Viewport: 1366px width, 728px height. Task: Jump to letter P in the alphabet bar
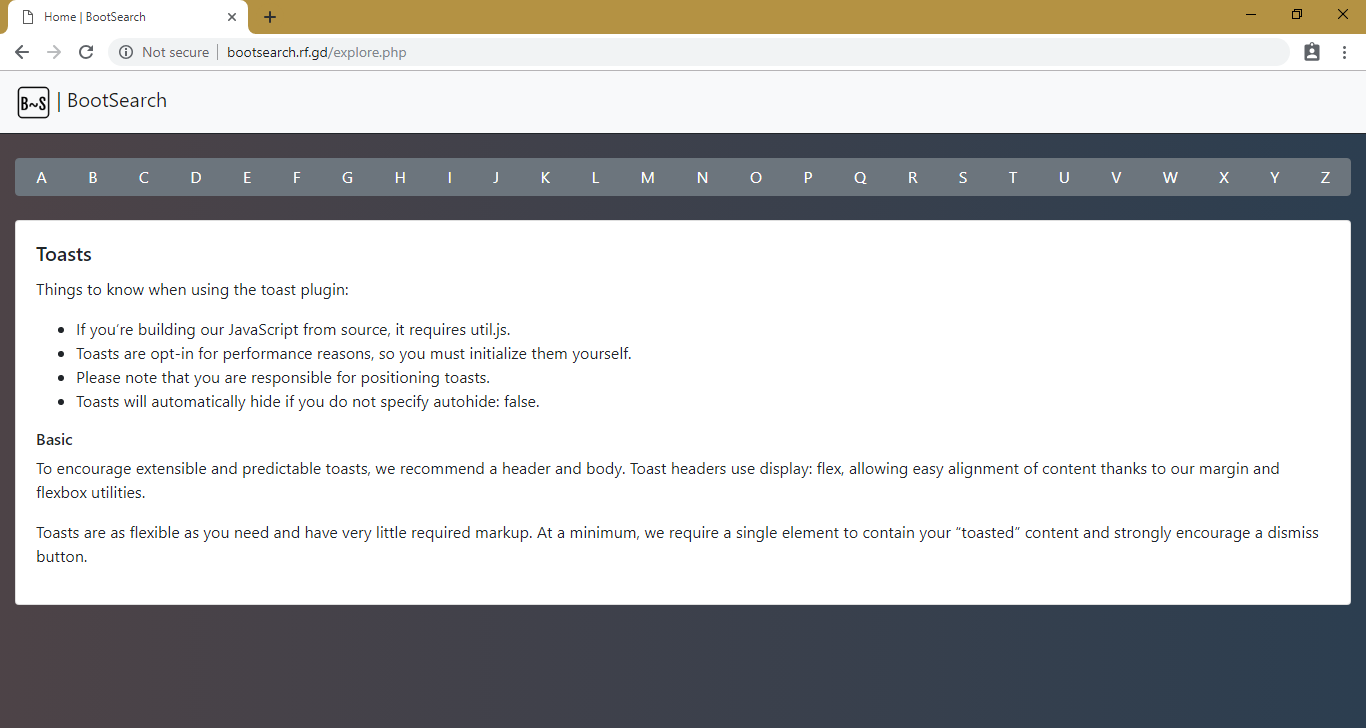(808, 177)
